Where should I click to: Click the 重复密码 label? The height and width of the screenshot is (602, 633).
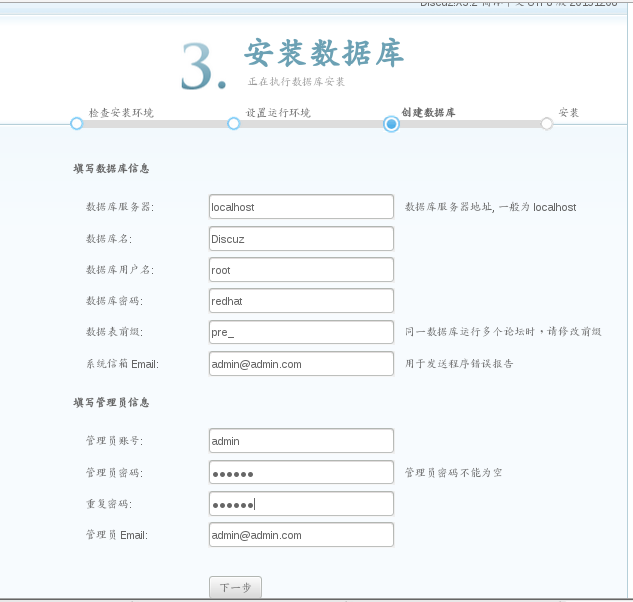click(x=109, y=503)
